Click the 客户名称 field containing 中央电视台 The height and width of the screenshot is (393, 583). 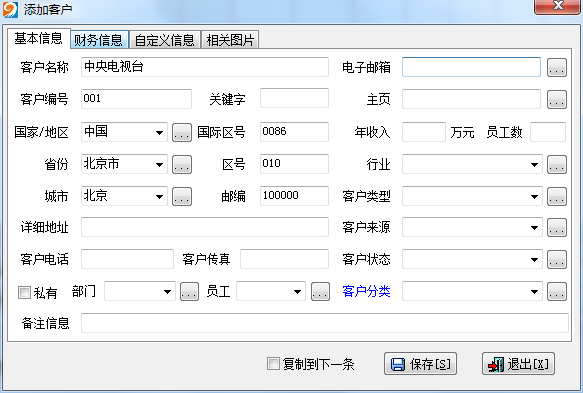[205, 67]
